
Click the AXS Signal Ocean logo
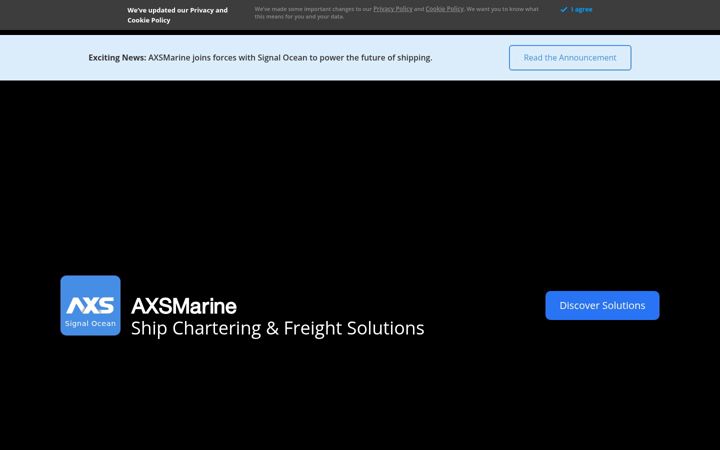coord(90,305)
